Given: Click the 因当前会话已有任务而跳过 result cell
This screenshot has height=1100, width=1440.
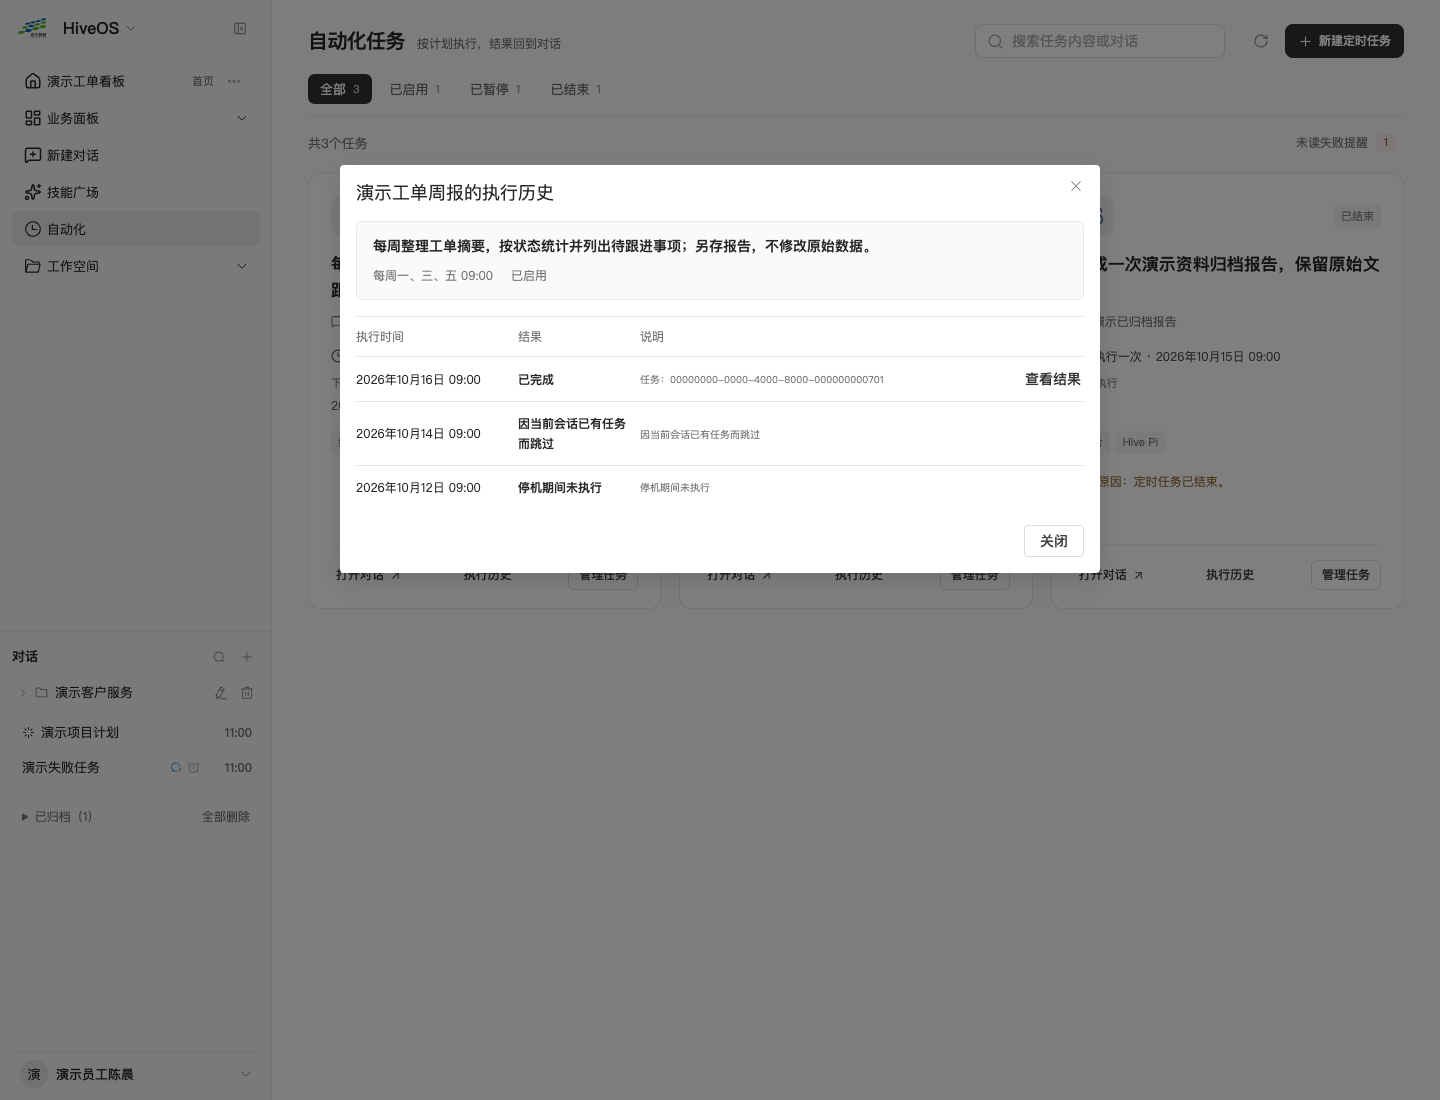Looking at the screenshot, I should 572,434.
